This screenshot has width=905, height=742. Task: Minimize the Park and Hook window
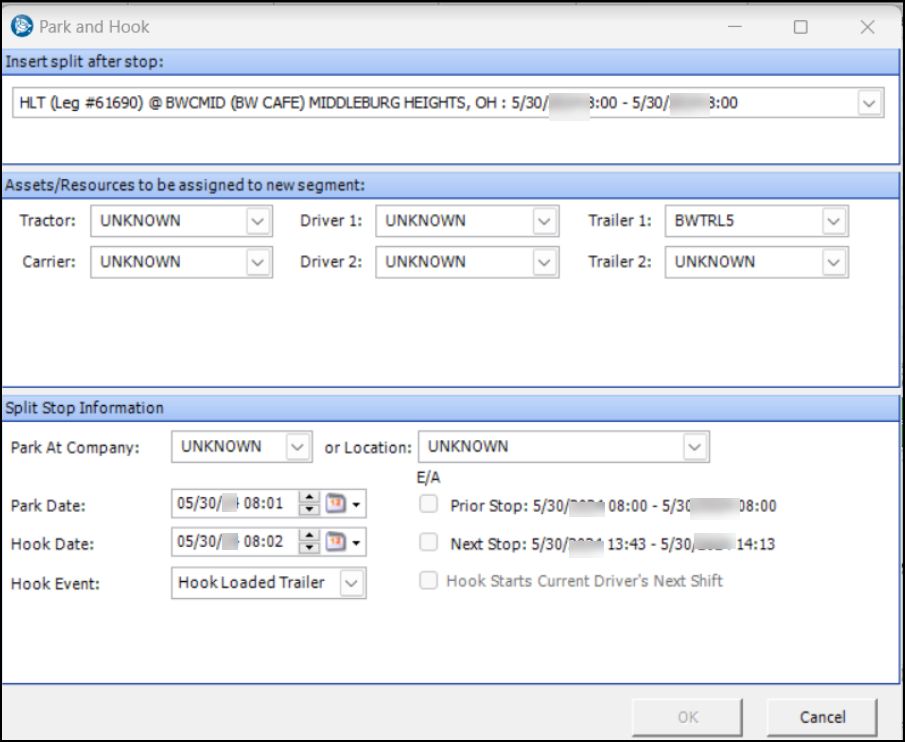tap(735, 27)
